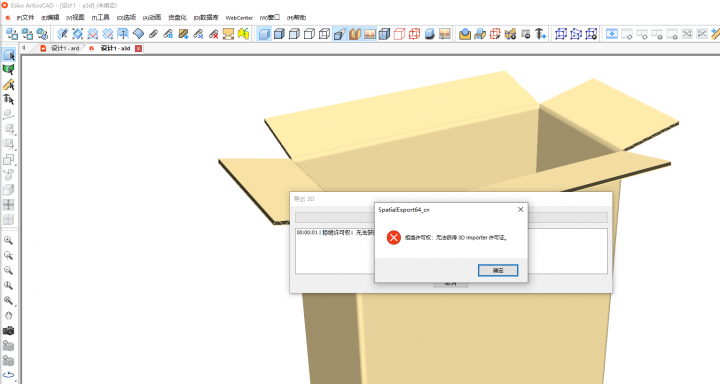Open the 工具 (Tools) menu
720x384 pixels.
point(101,17)
